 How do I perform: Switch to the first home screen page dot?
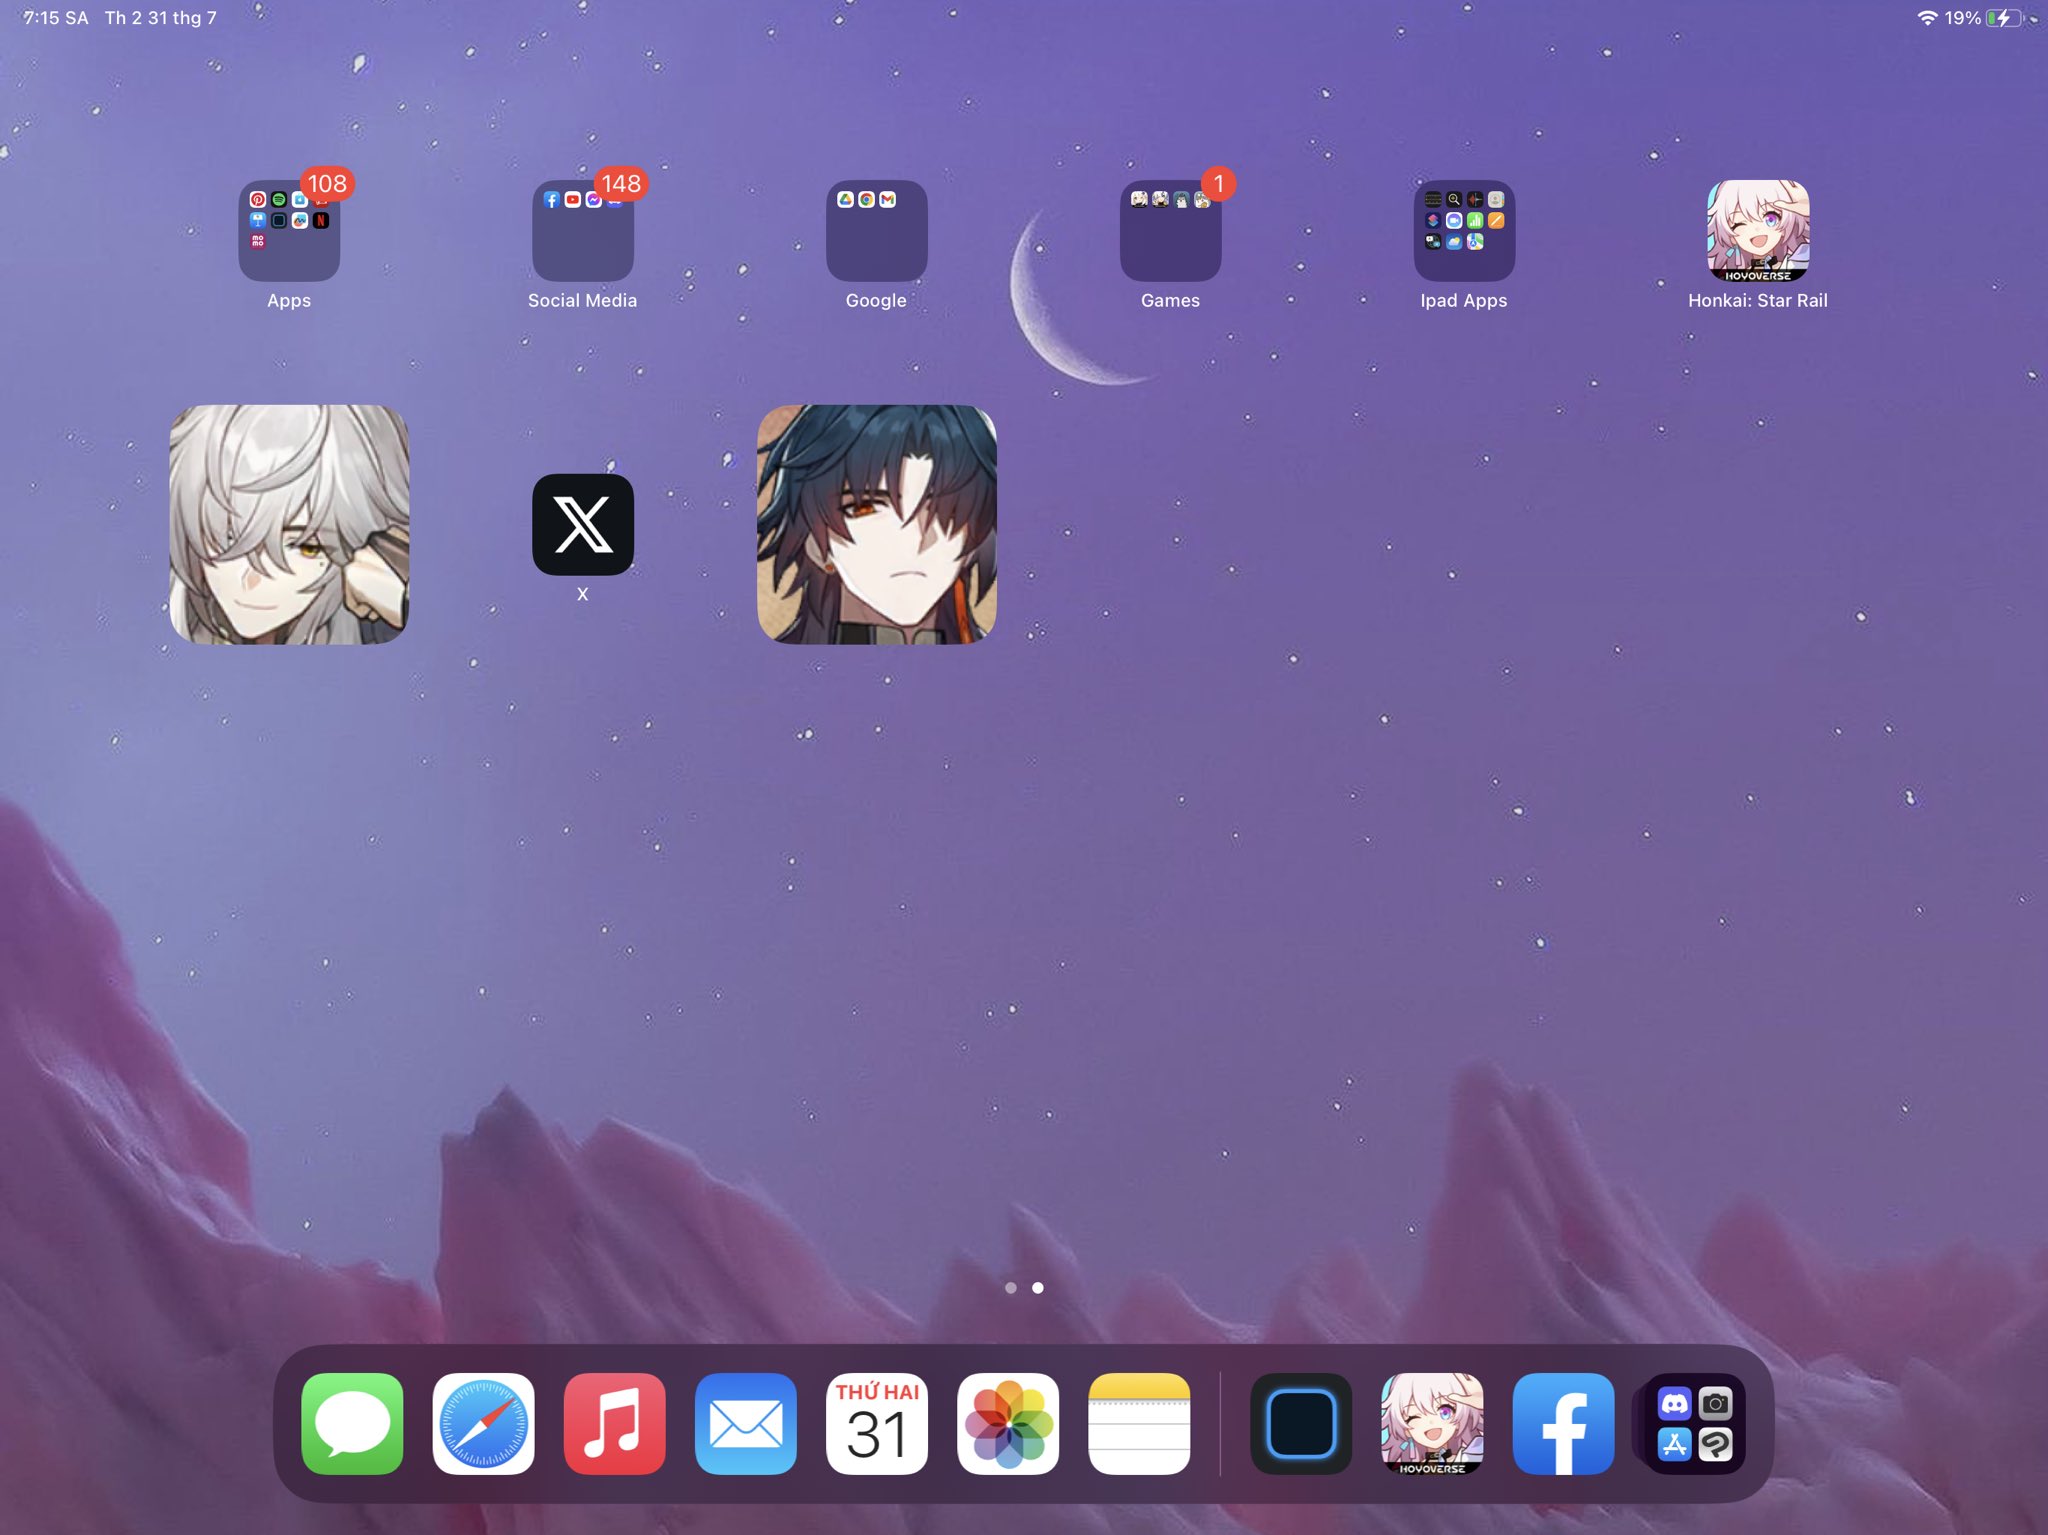click(1010, 1288)
